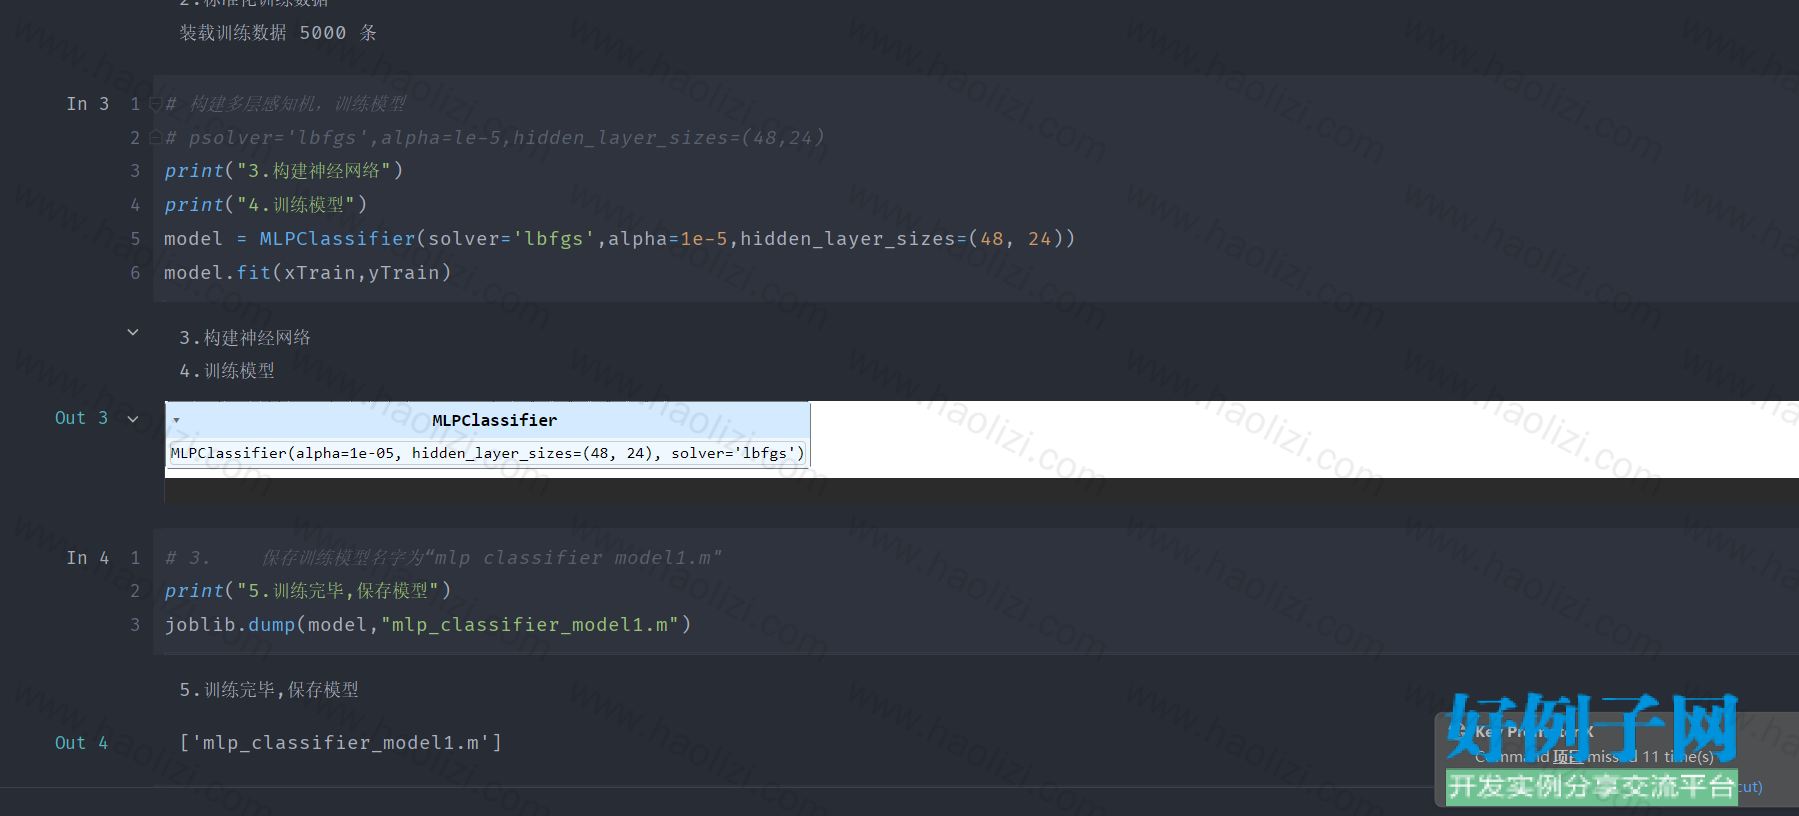1799x816 pixels.
Task: Select the MLPClassifier parameters repr box
Action: tap(488, 453)
